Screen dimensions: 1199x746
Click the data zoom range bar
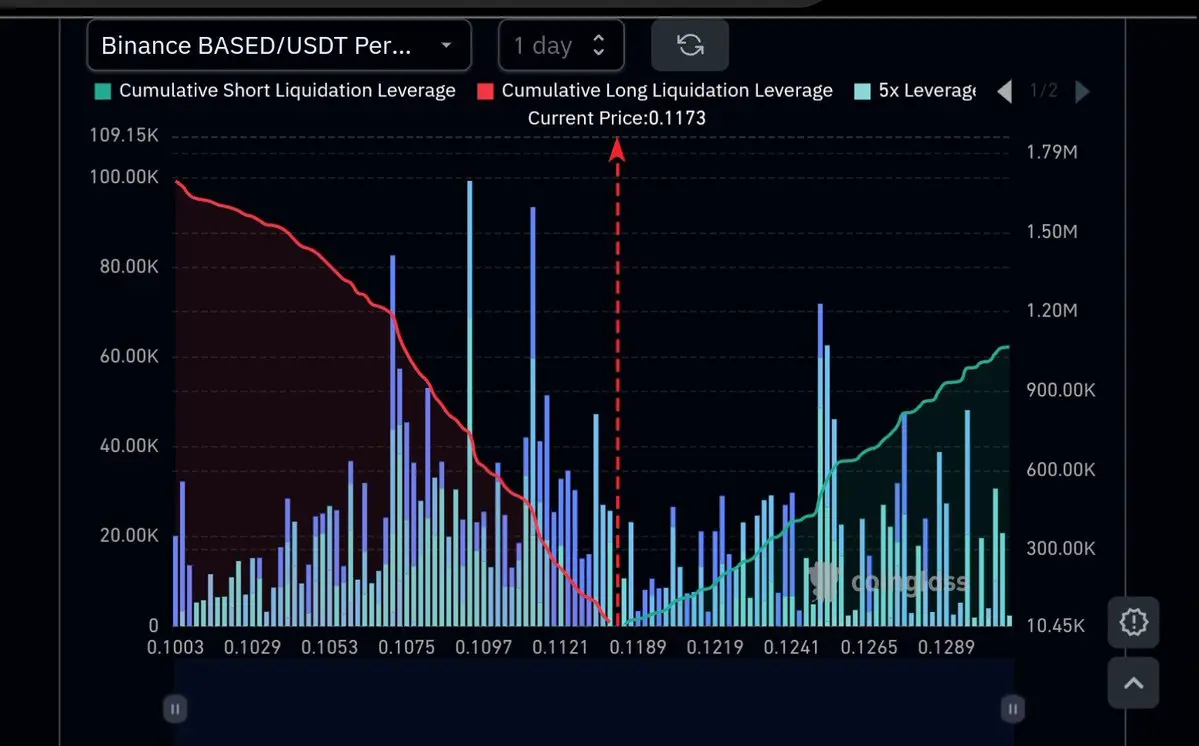594,702
